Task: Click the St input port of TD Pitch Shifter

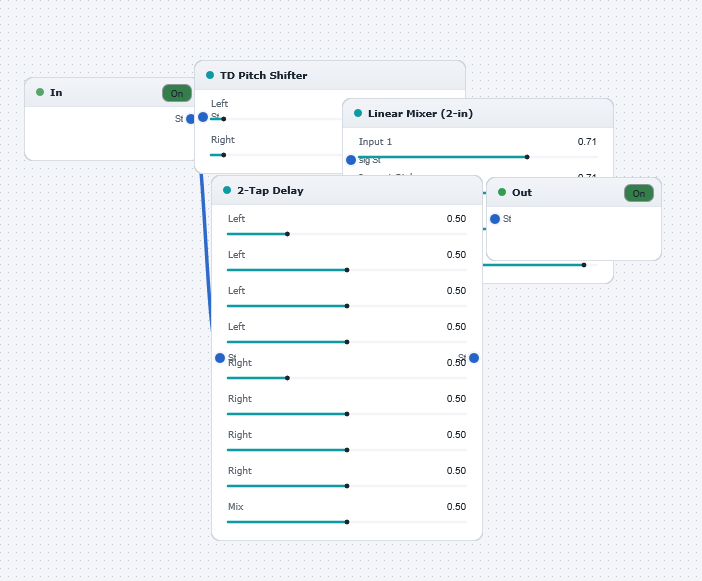Action: [x=203, y=117]
